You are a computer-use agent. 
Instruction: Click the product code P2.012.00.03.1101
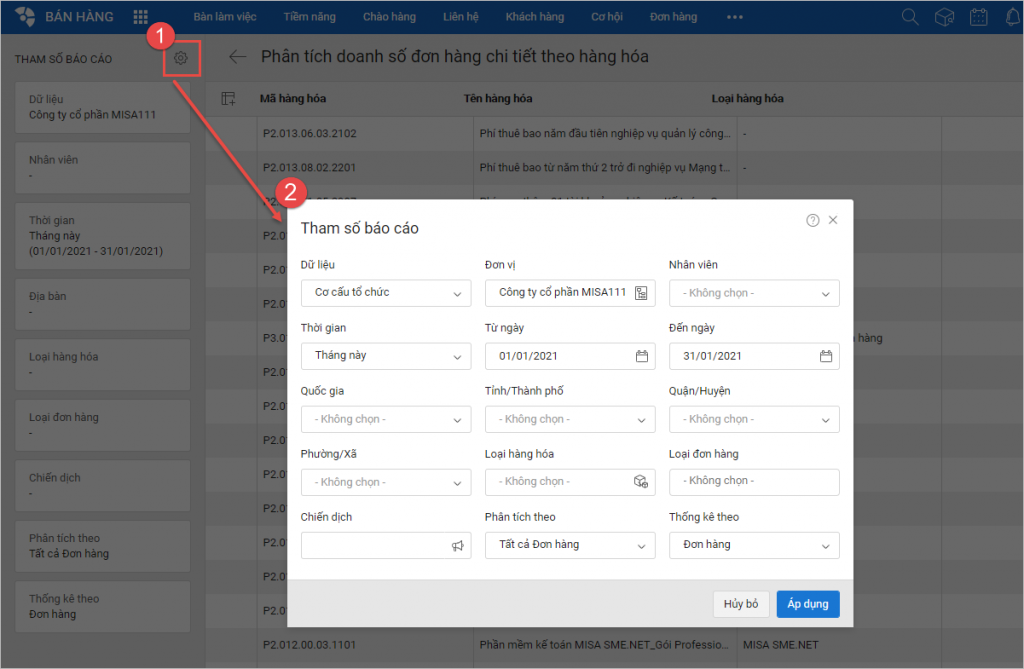310,645
